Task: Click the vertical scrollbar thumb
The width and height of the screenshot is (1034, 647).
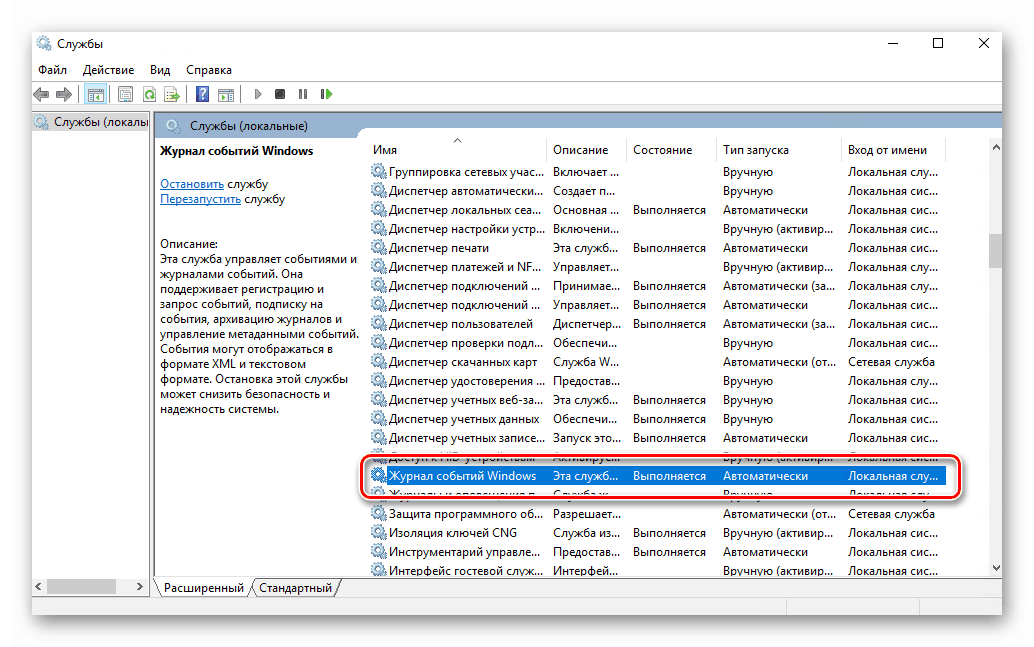Action: pyautogui.click(x=996, y=251)
